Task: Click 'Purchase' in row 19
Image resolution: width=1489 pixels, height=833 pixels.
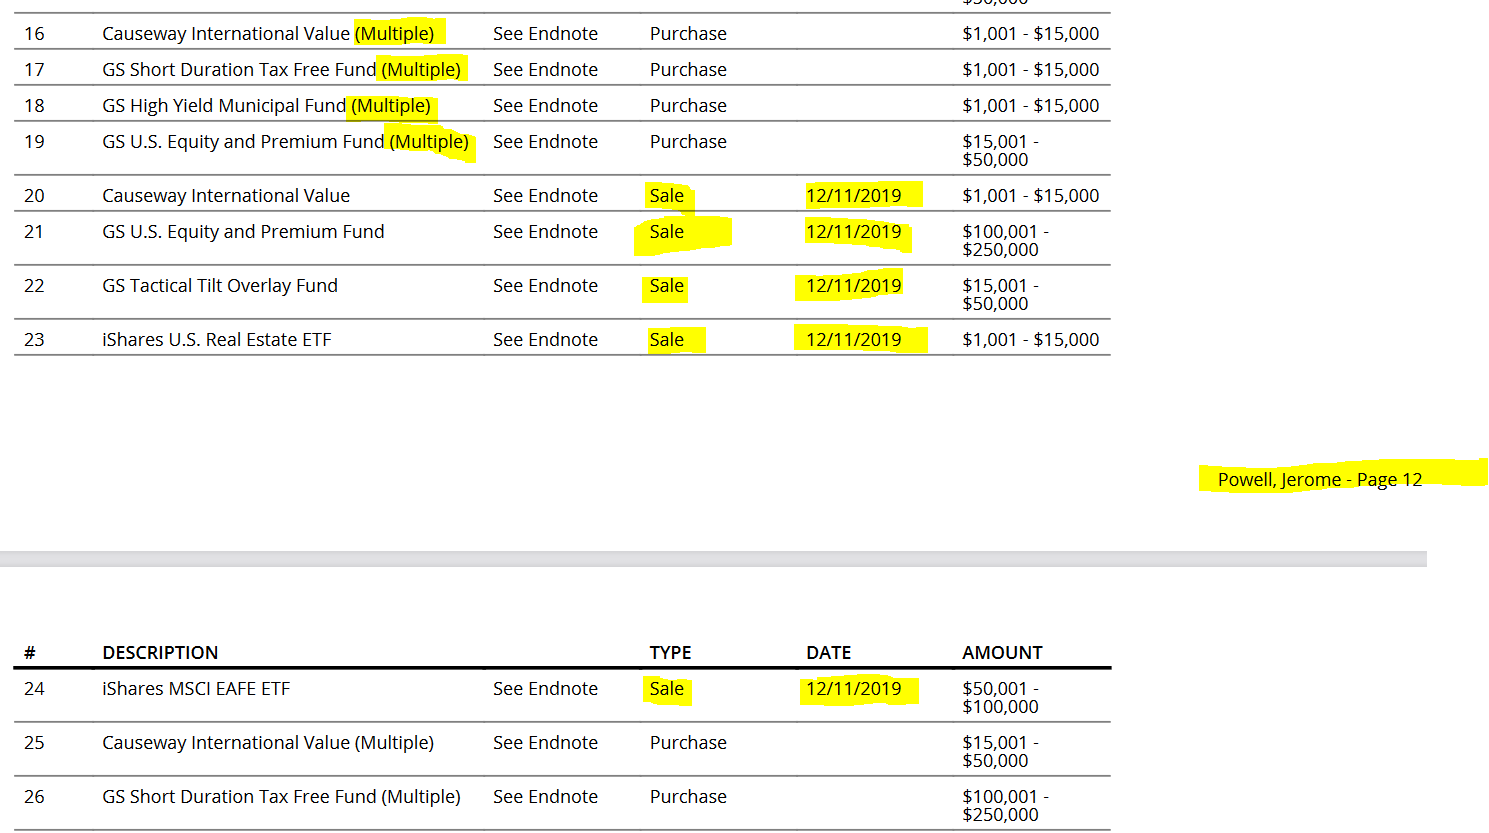Action: (x=688, y=142)
